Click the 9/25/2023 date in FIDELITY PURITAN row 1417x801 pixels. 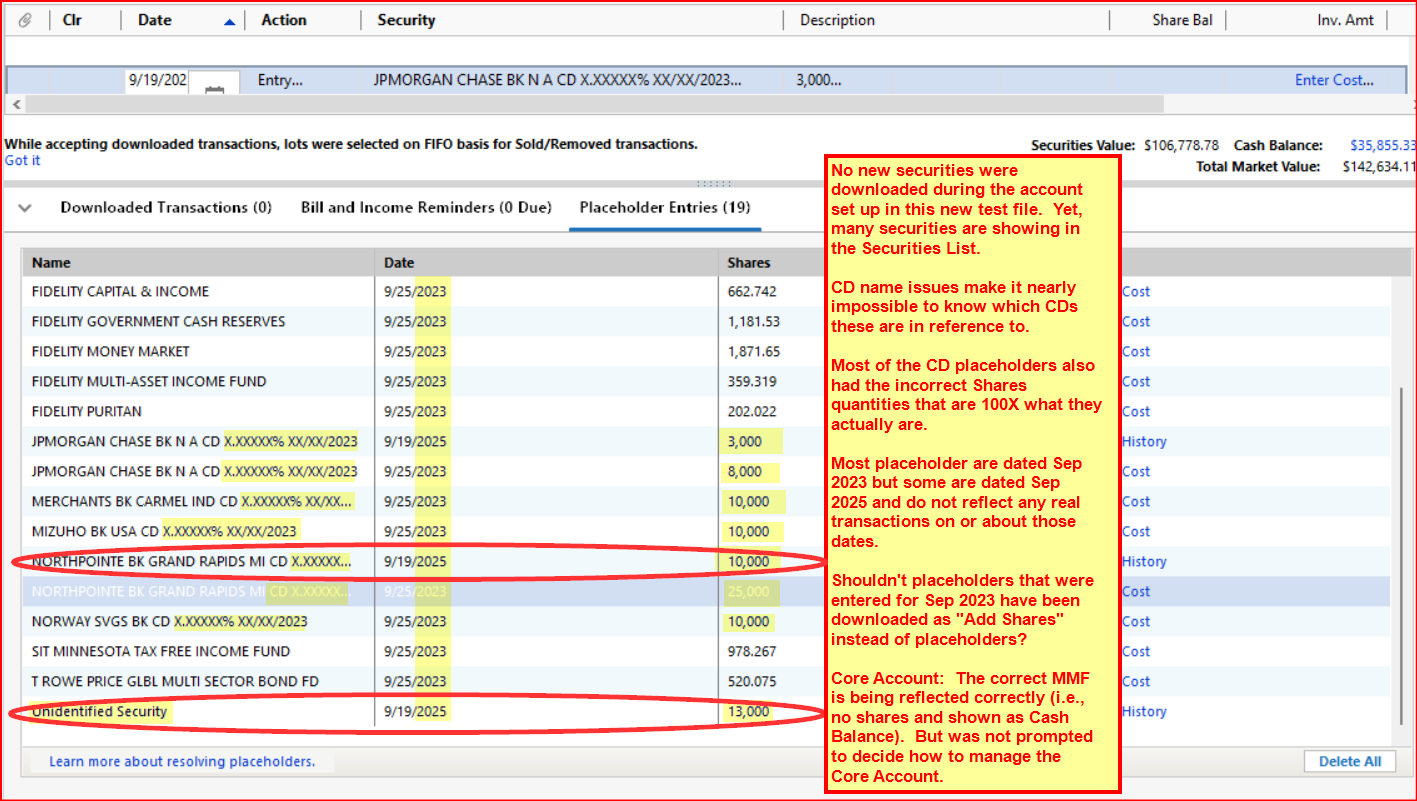click(x=415, y=412)
